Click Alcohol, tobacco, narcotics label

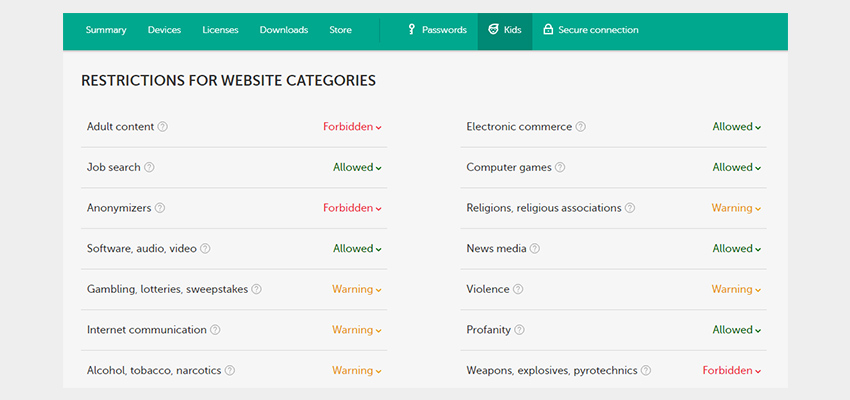(x=154, y=371)
